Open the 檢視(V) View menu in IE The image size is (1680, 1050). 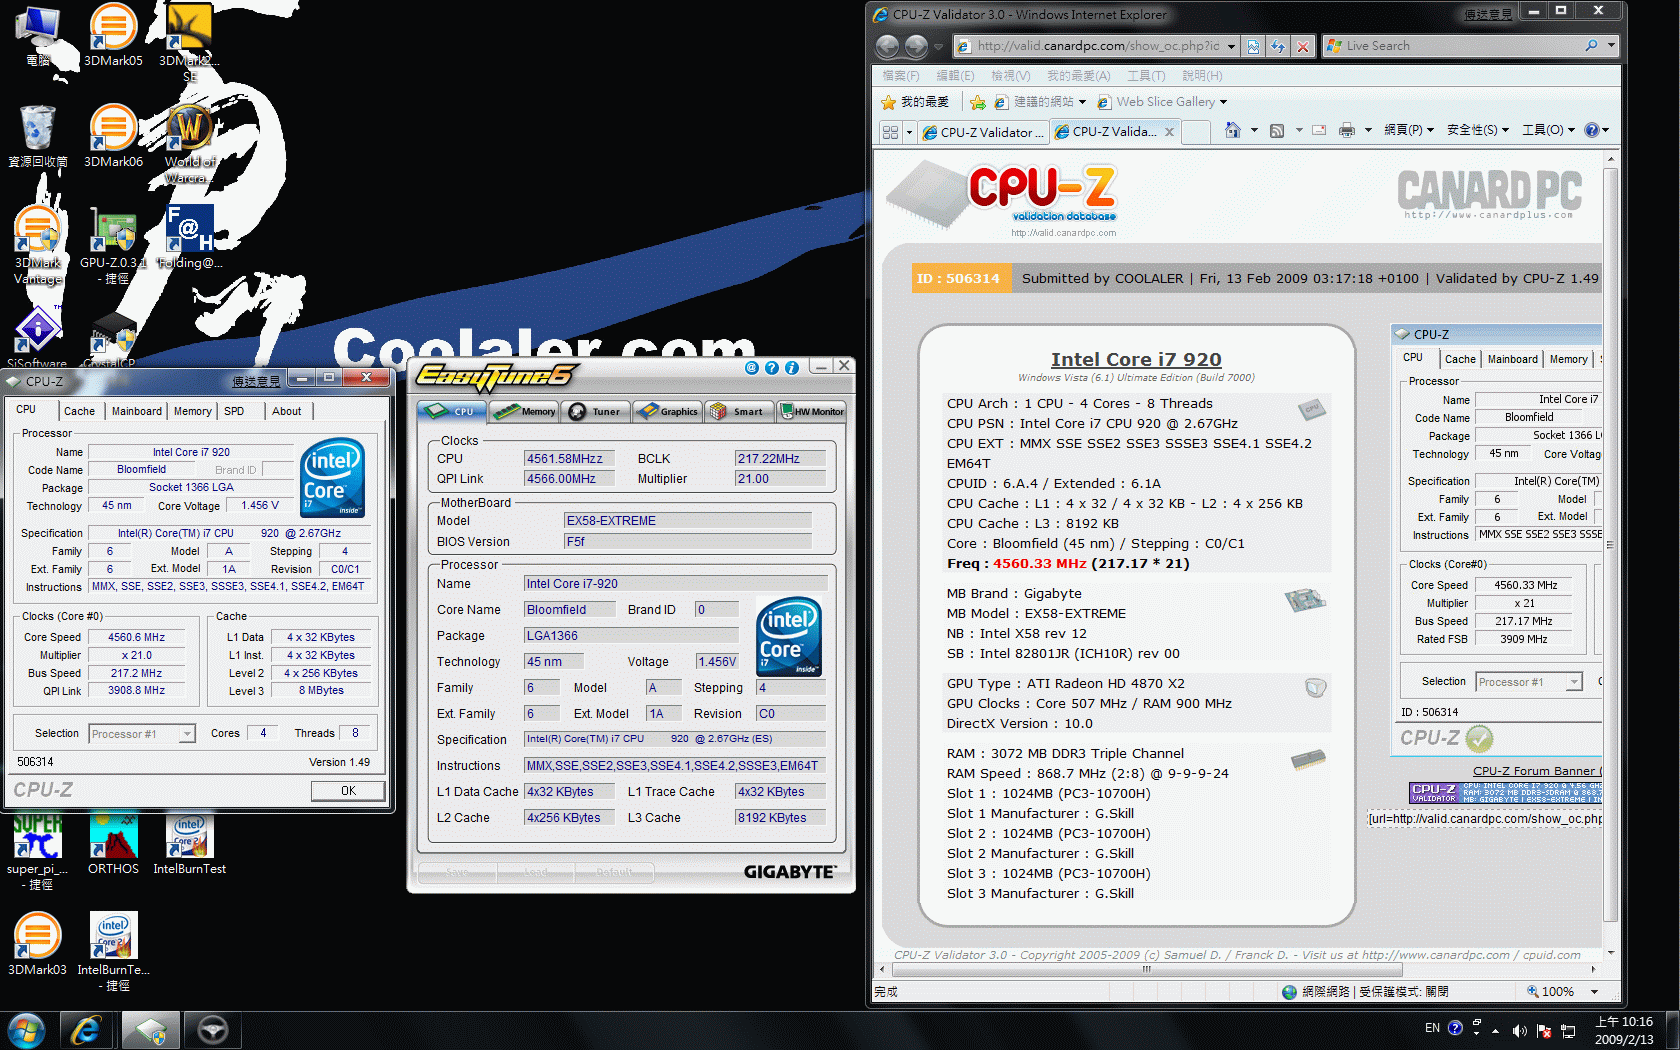(1010, 76)
